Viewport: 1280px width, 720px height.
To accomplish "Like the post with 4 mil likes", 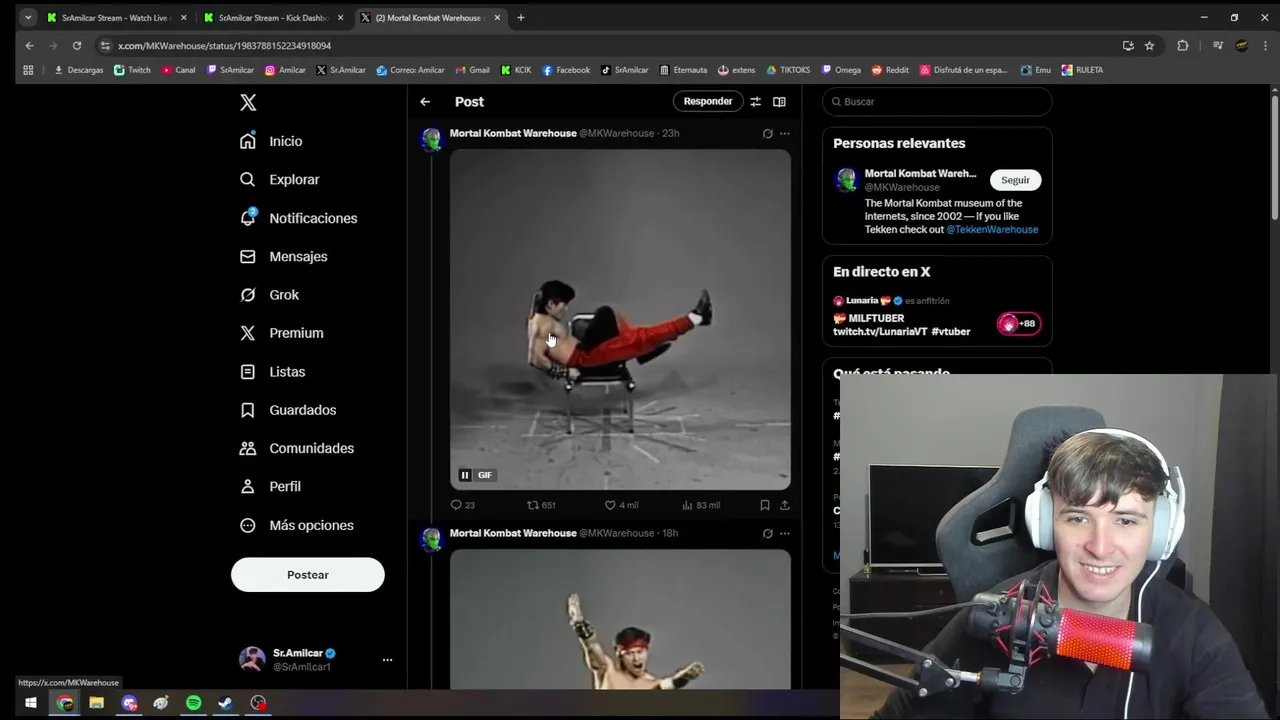I will point(621,505).
